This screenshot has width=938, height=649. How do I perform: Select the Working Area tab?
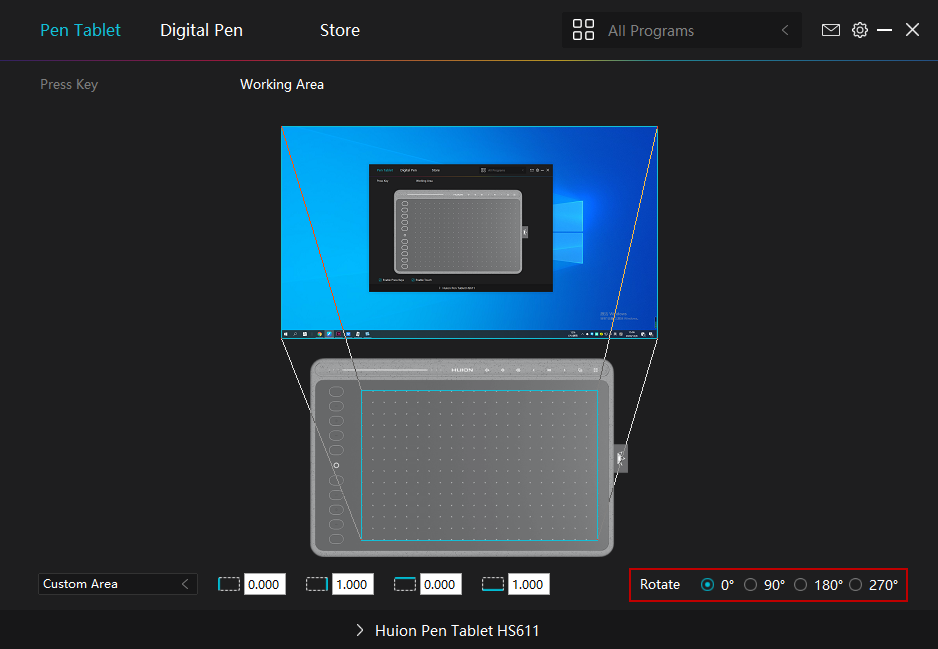[282, 84]
